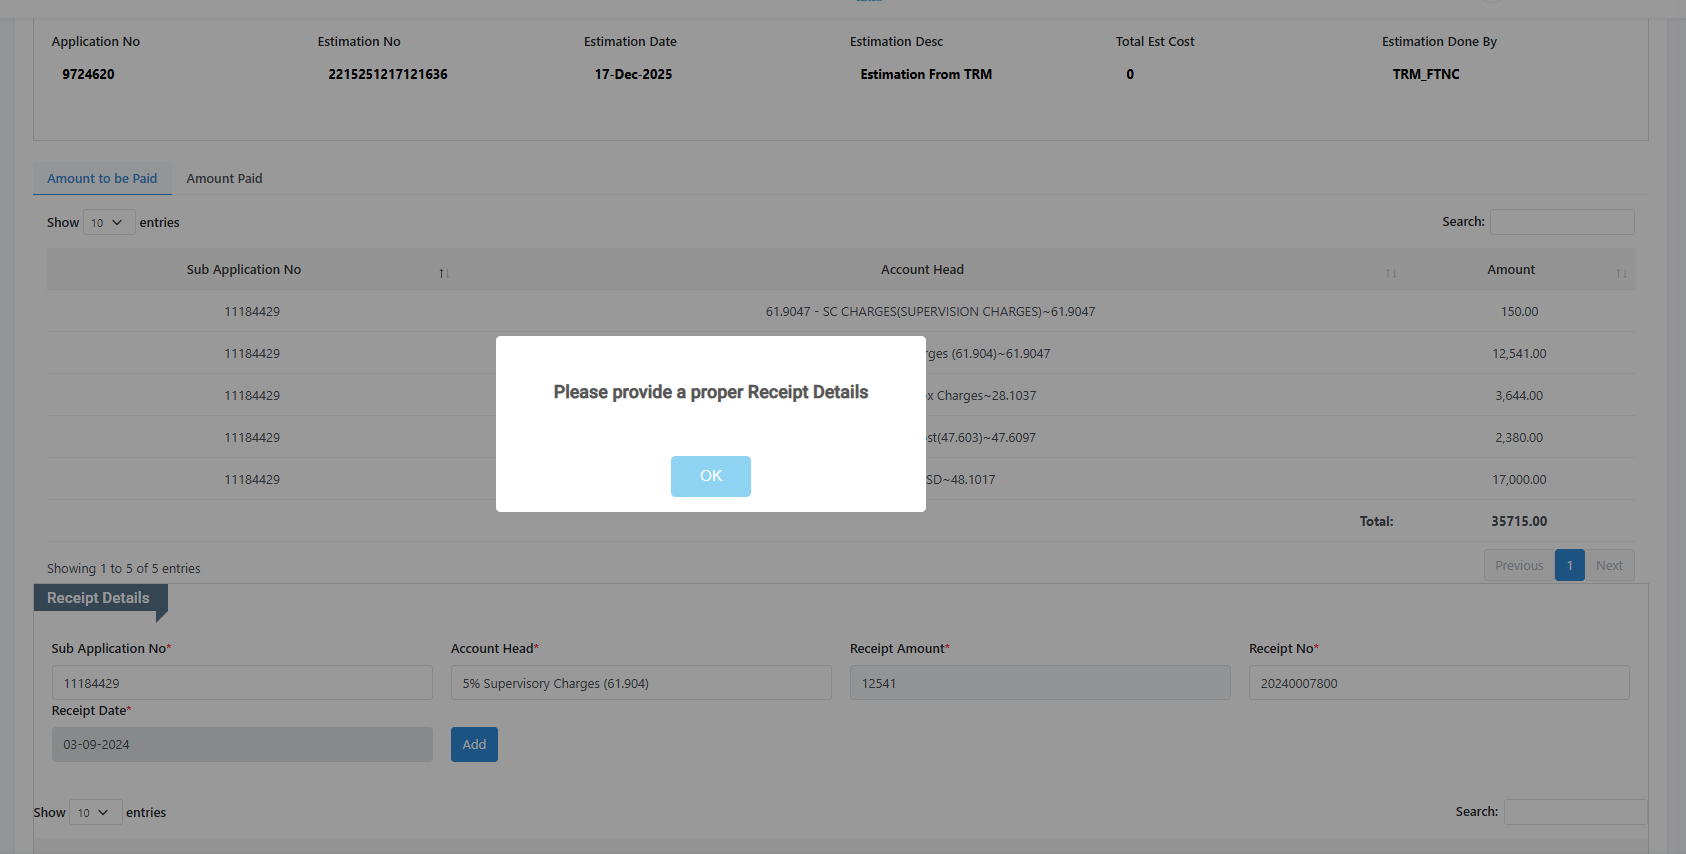
Task: Click the Account Head input field
Action: pyautogui.click(x=641, y=683)
